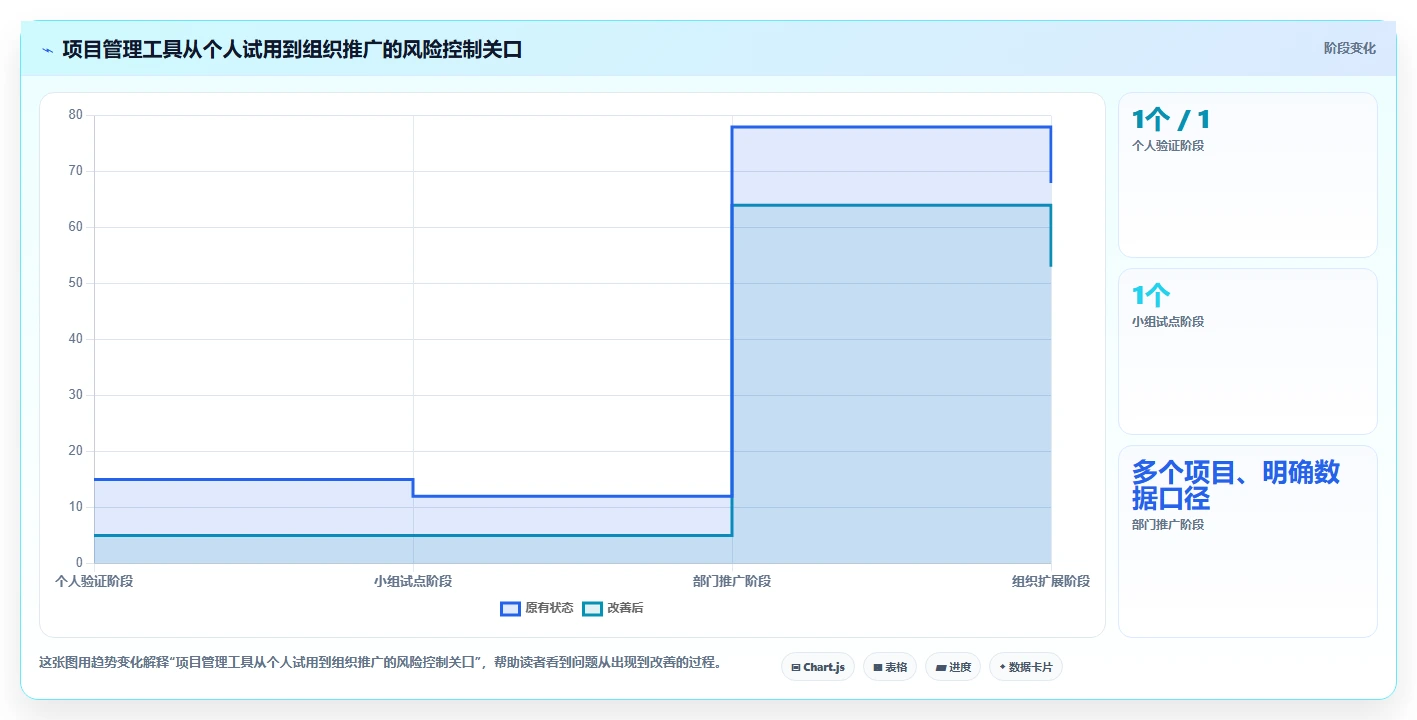Open the 小组试点阶段 data card
The image size is (1417, 720).
coord(1247,351)
